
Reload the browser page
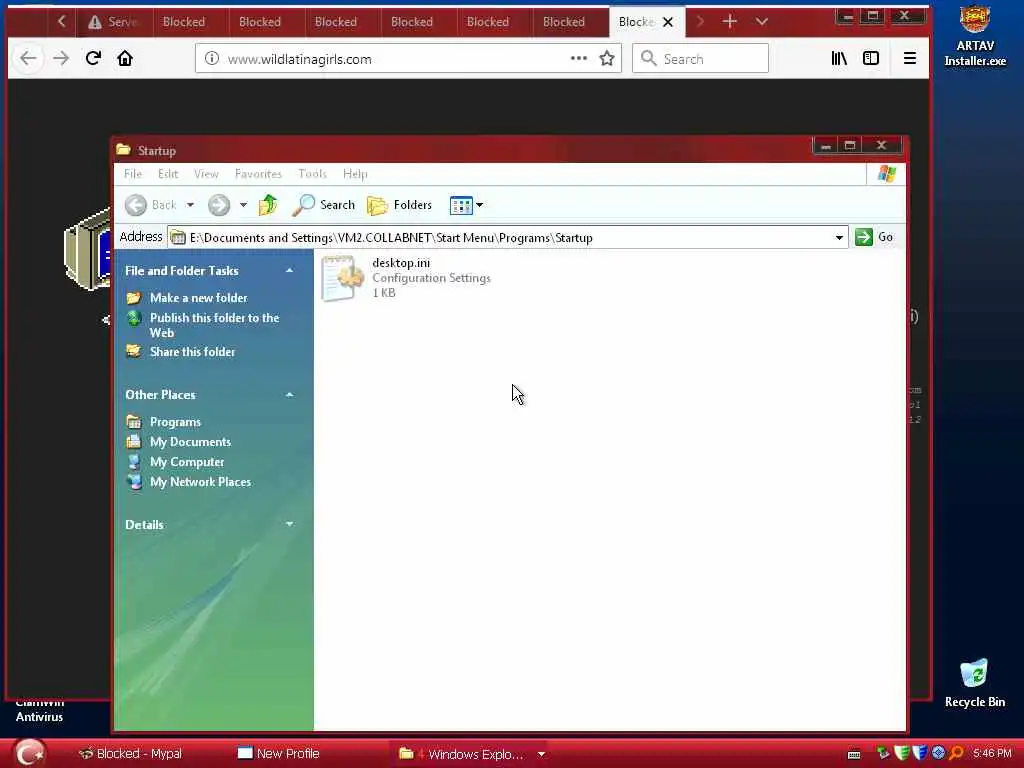93,59
